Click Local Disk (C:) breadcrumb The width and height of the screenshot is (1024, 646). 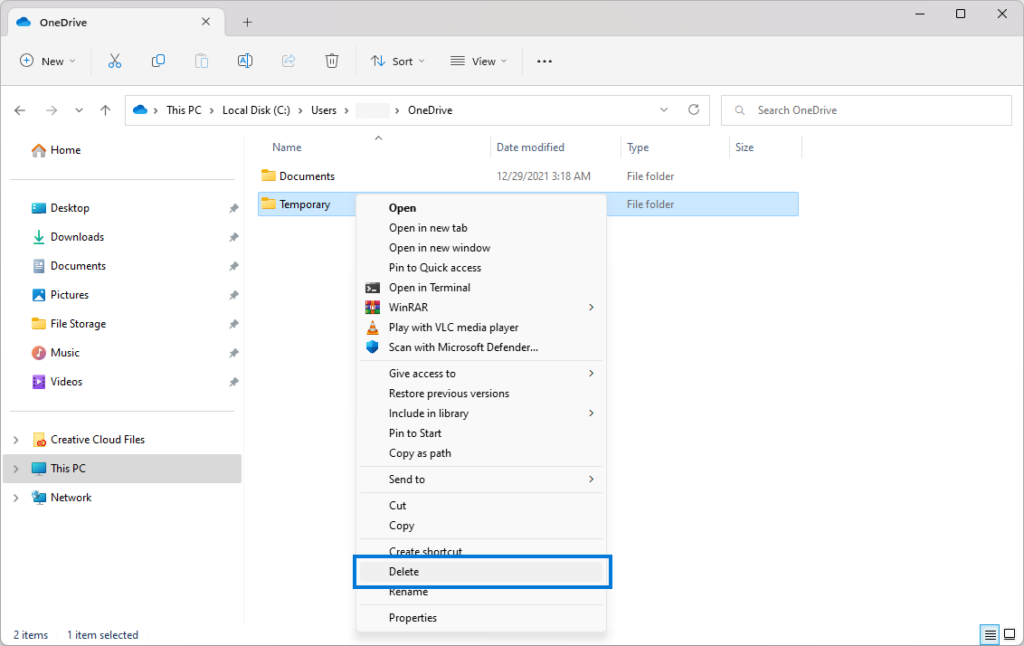(x=256, y=110)
